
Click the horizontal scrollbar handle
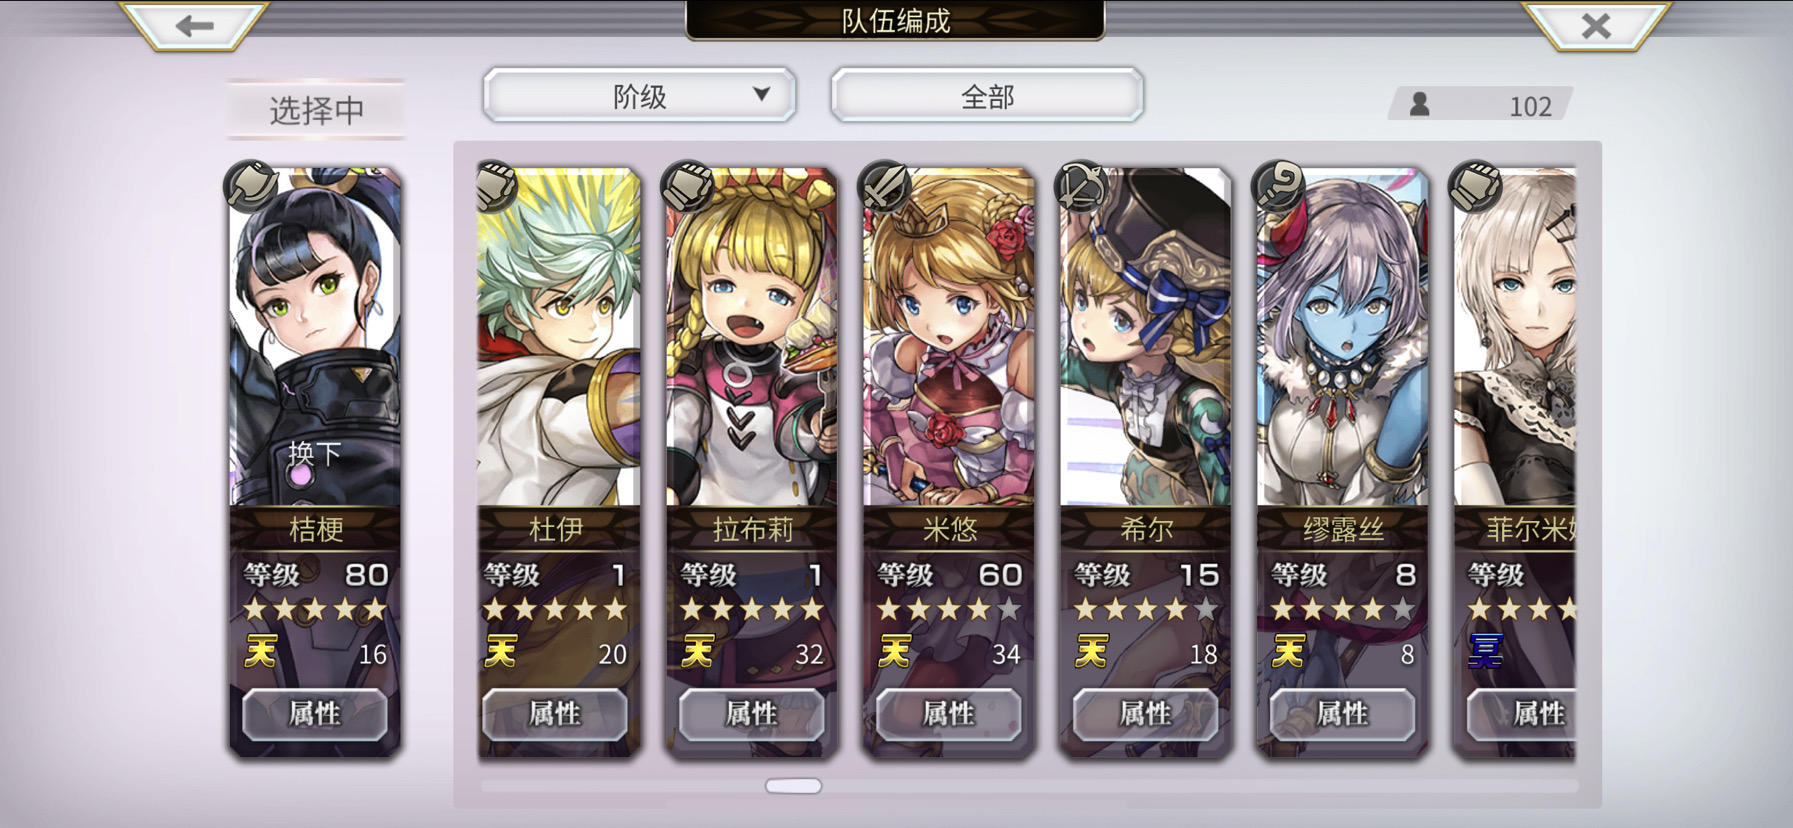coord(793,786)
